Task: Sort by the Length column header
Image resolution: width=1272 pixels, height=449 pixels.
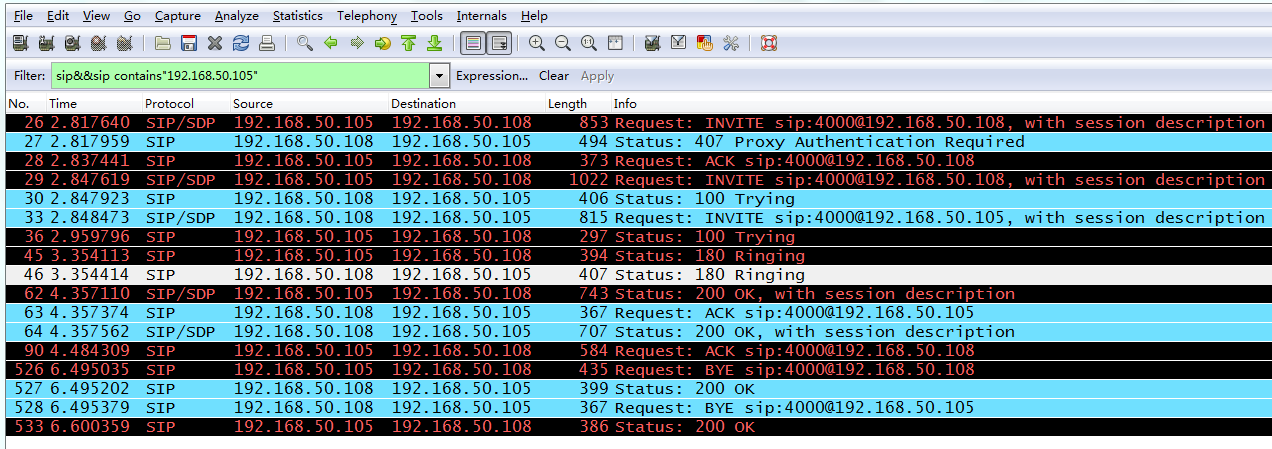Action: click(577, 104)
